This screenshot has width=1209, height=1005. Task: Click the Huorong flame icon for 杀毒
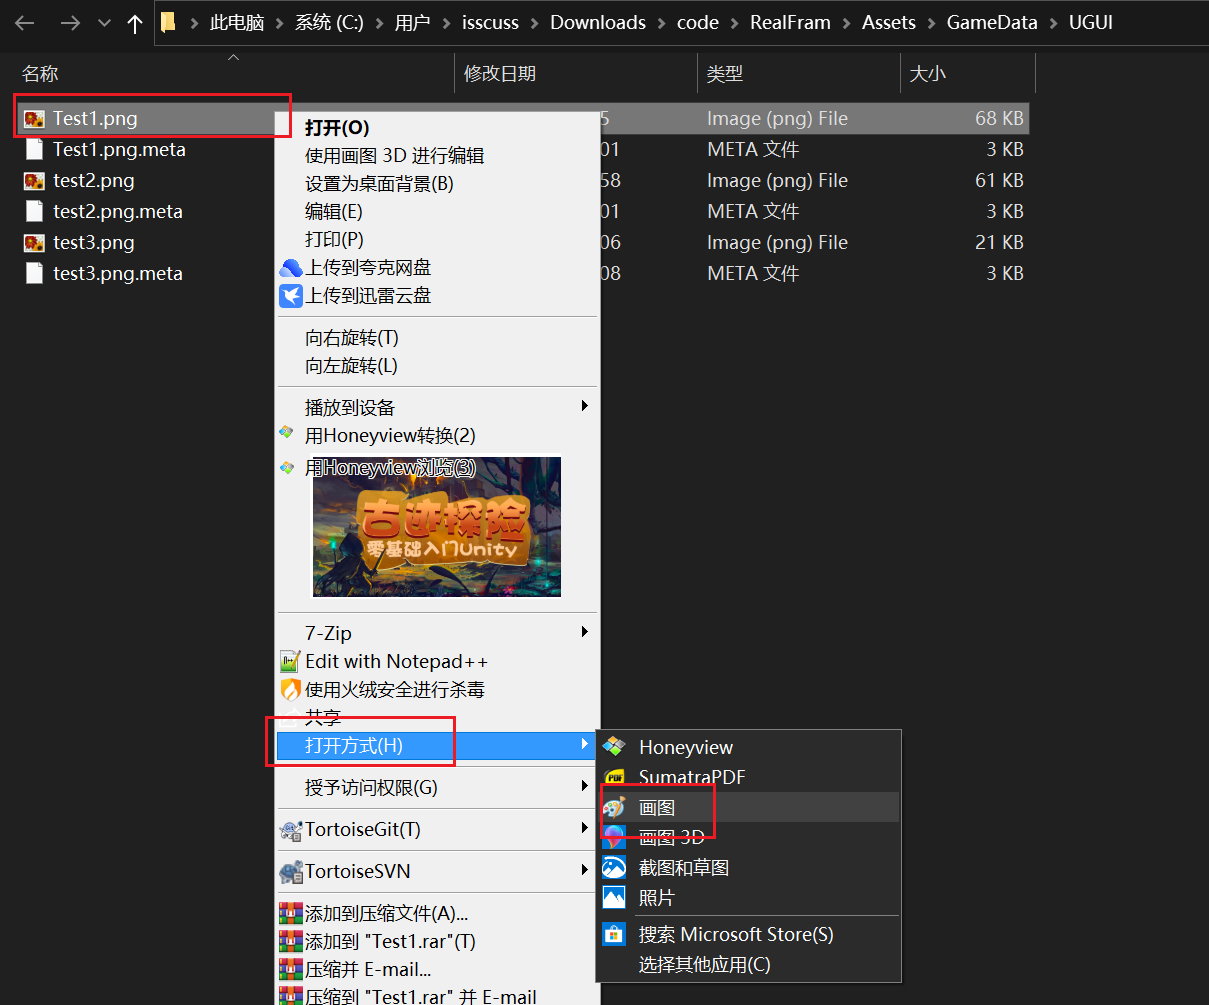pyautogui.click(x=290, y=690)
